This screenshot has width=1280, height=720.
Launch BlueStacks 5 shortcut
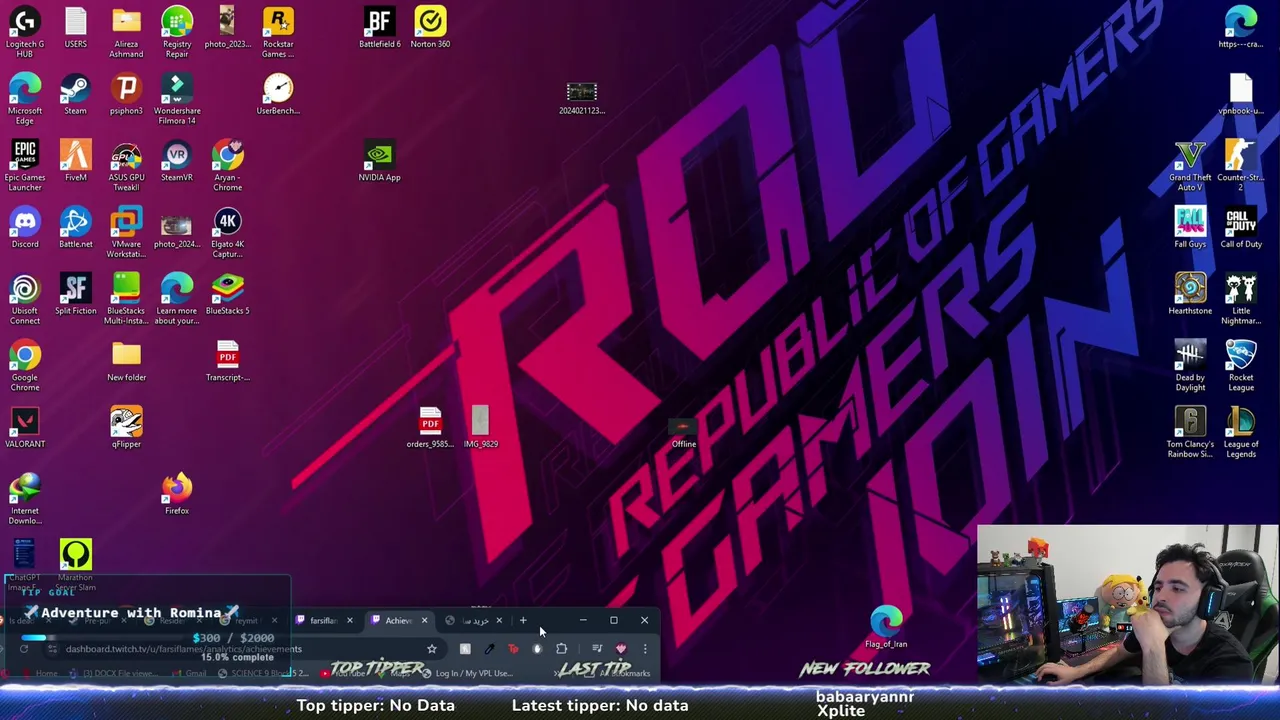point(227,295)
